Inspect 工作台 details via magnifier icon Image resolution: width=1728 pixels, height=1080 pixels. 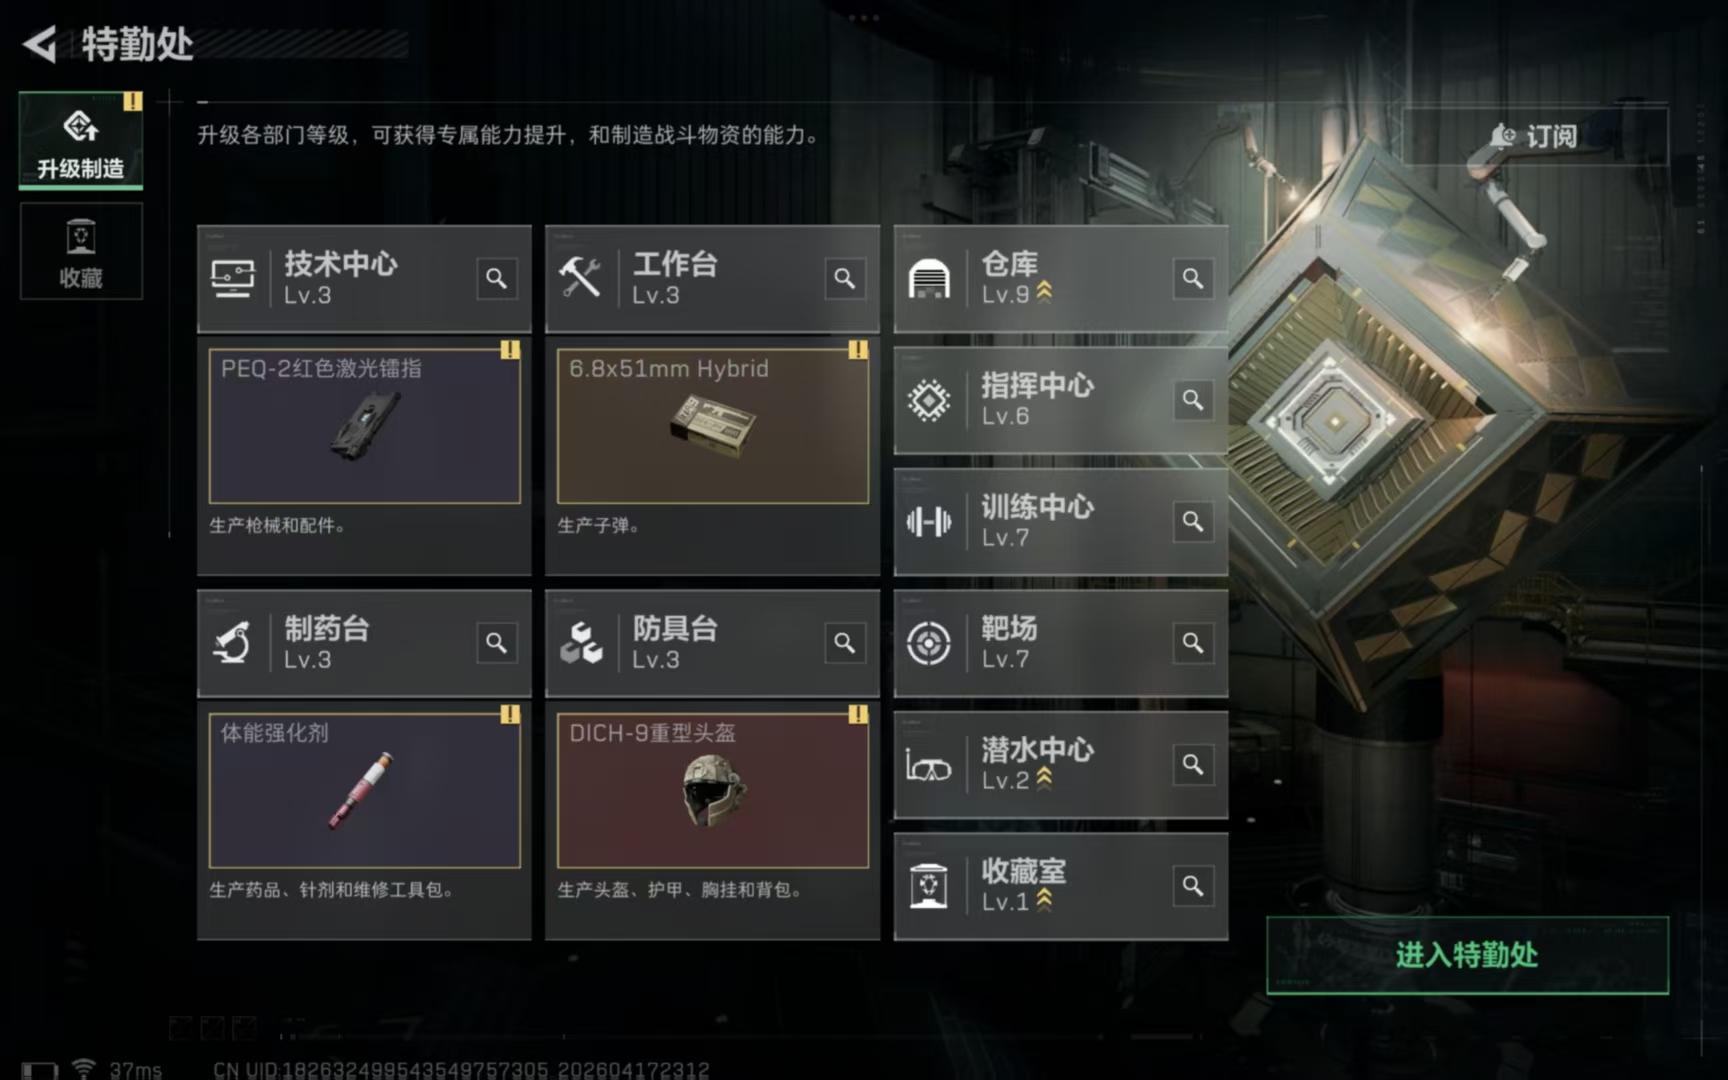click(x=844, y=278)
